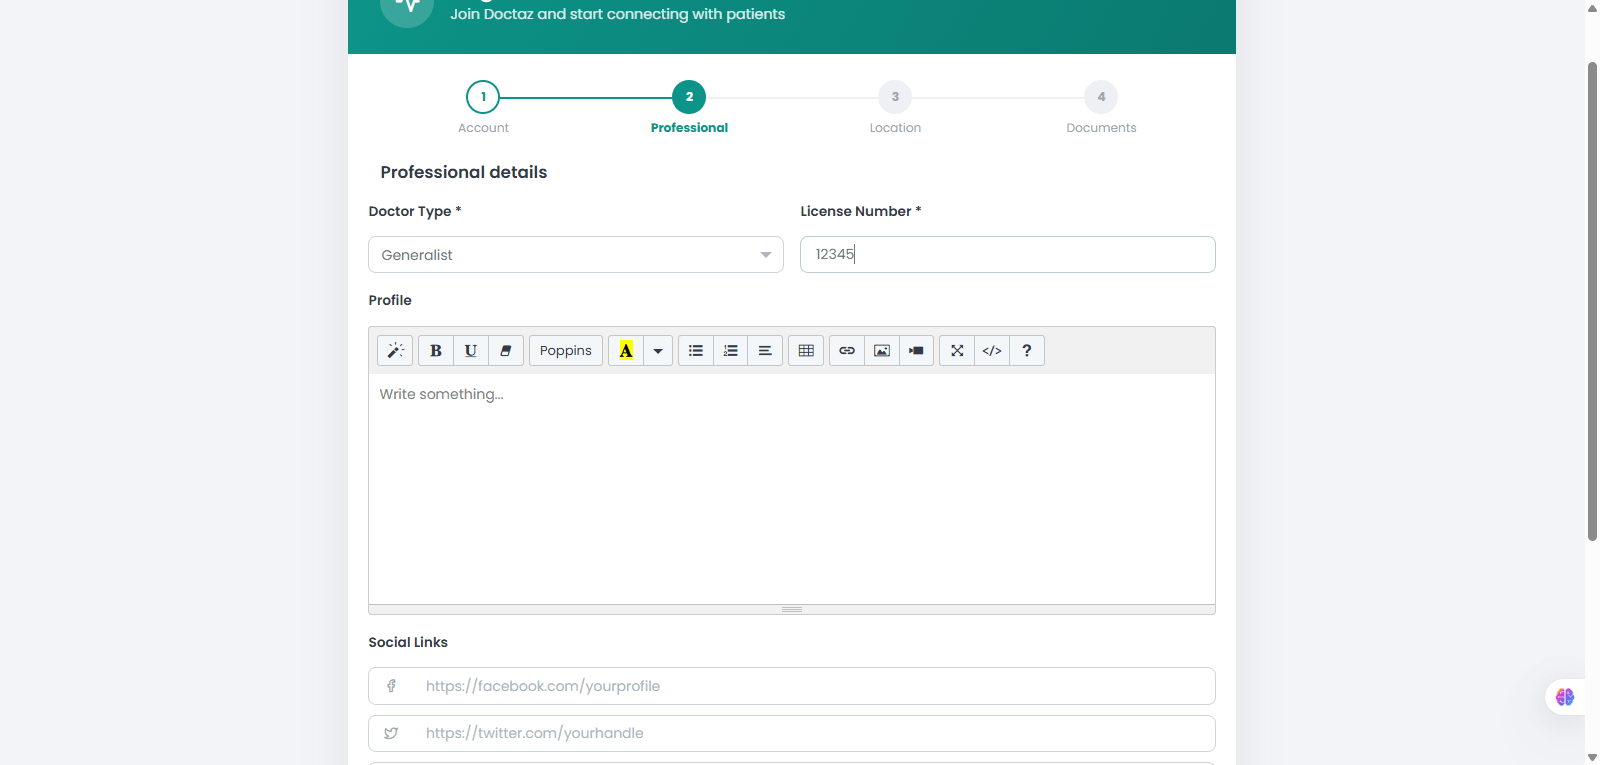The image size is (1600, 765).
Task: Open the paragraph alignment menu
Action: (765, 351)
